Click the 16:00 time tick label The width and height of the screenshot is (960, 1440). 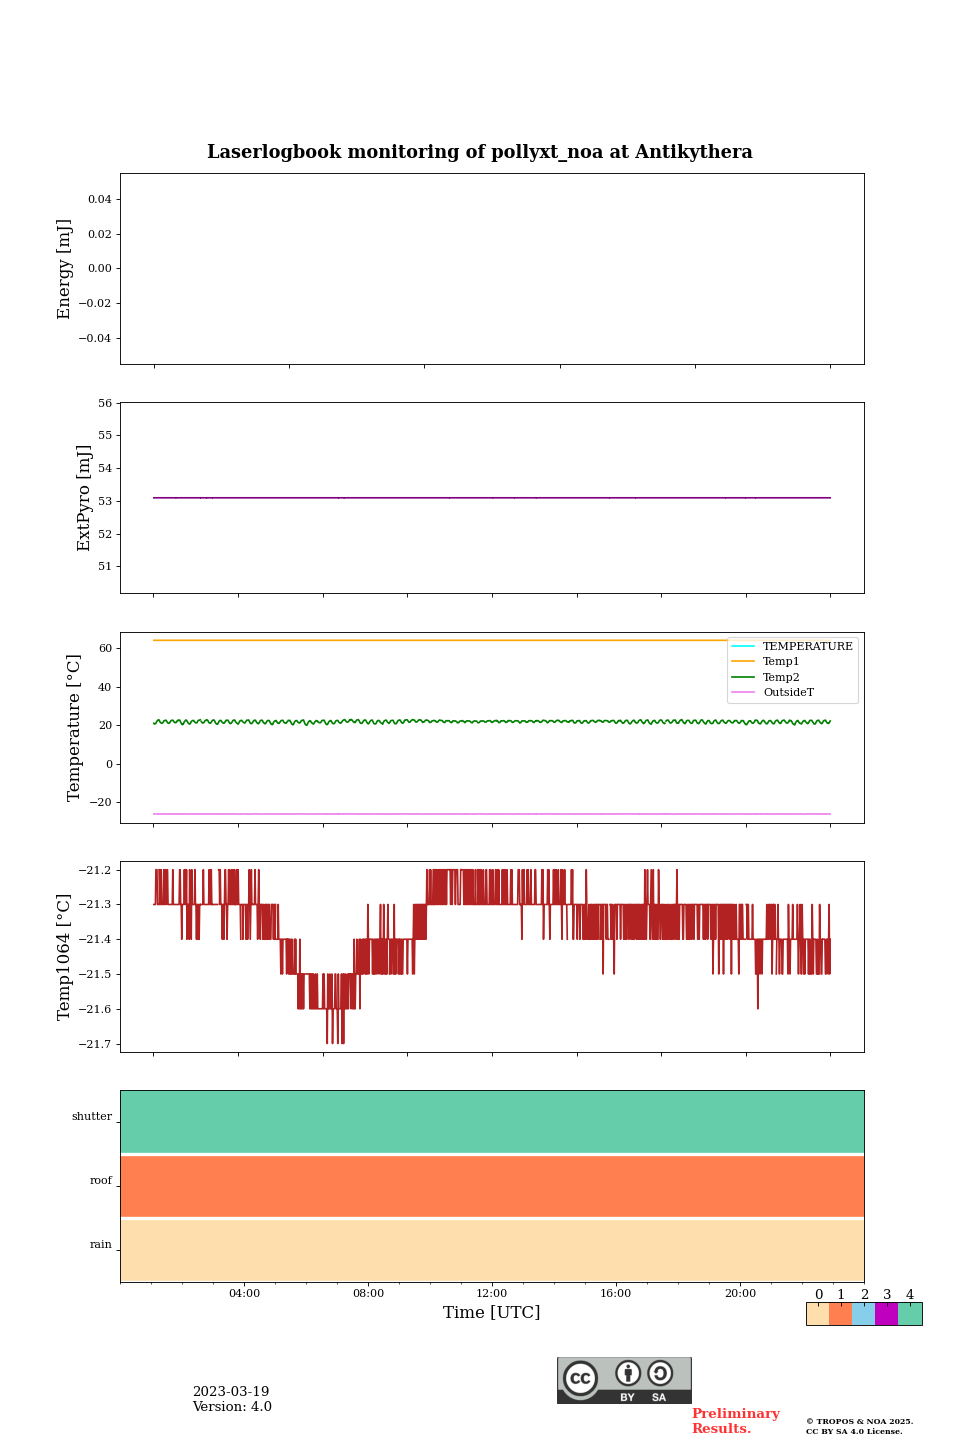616,1293
